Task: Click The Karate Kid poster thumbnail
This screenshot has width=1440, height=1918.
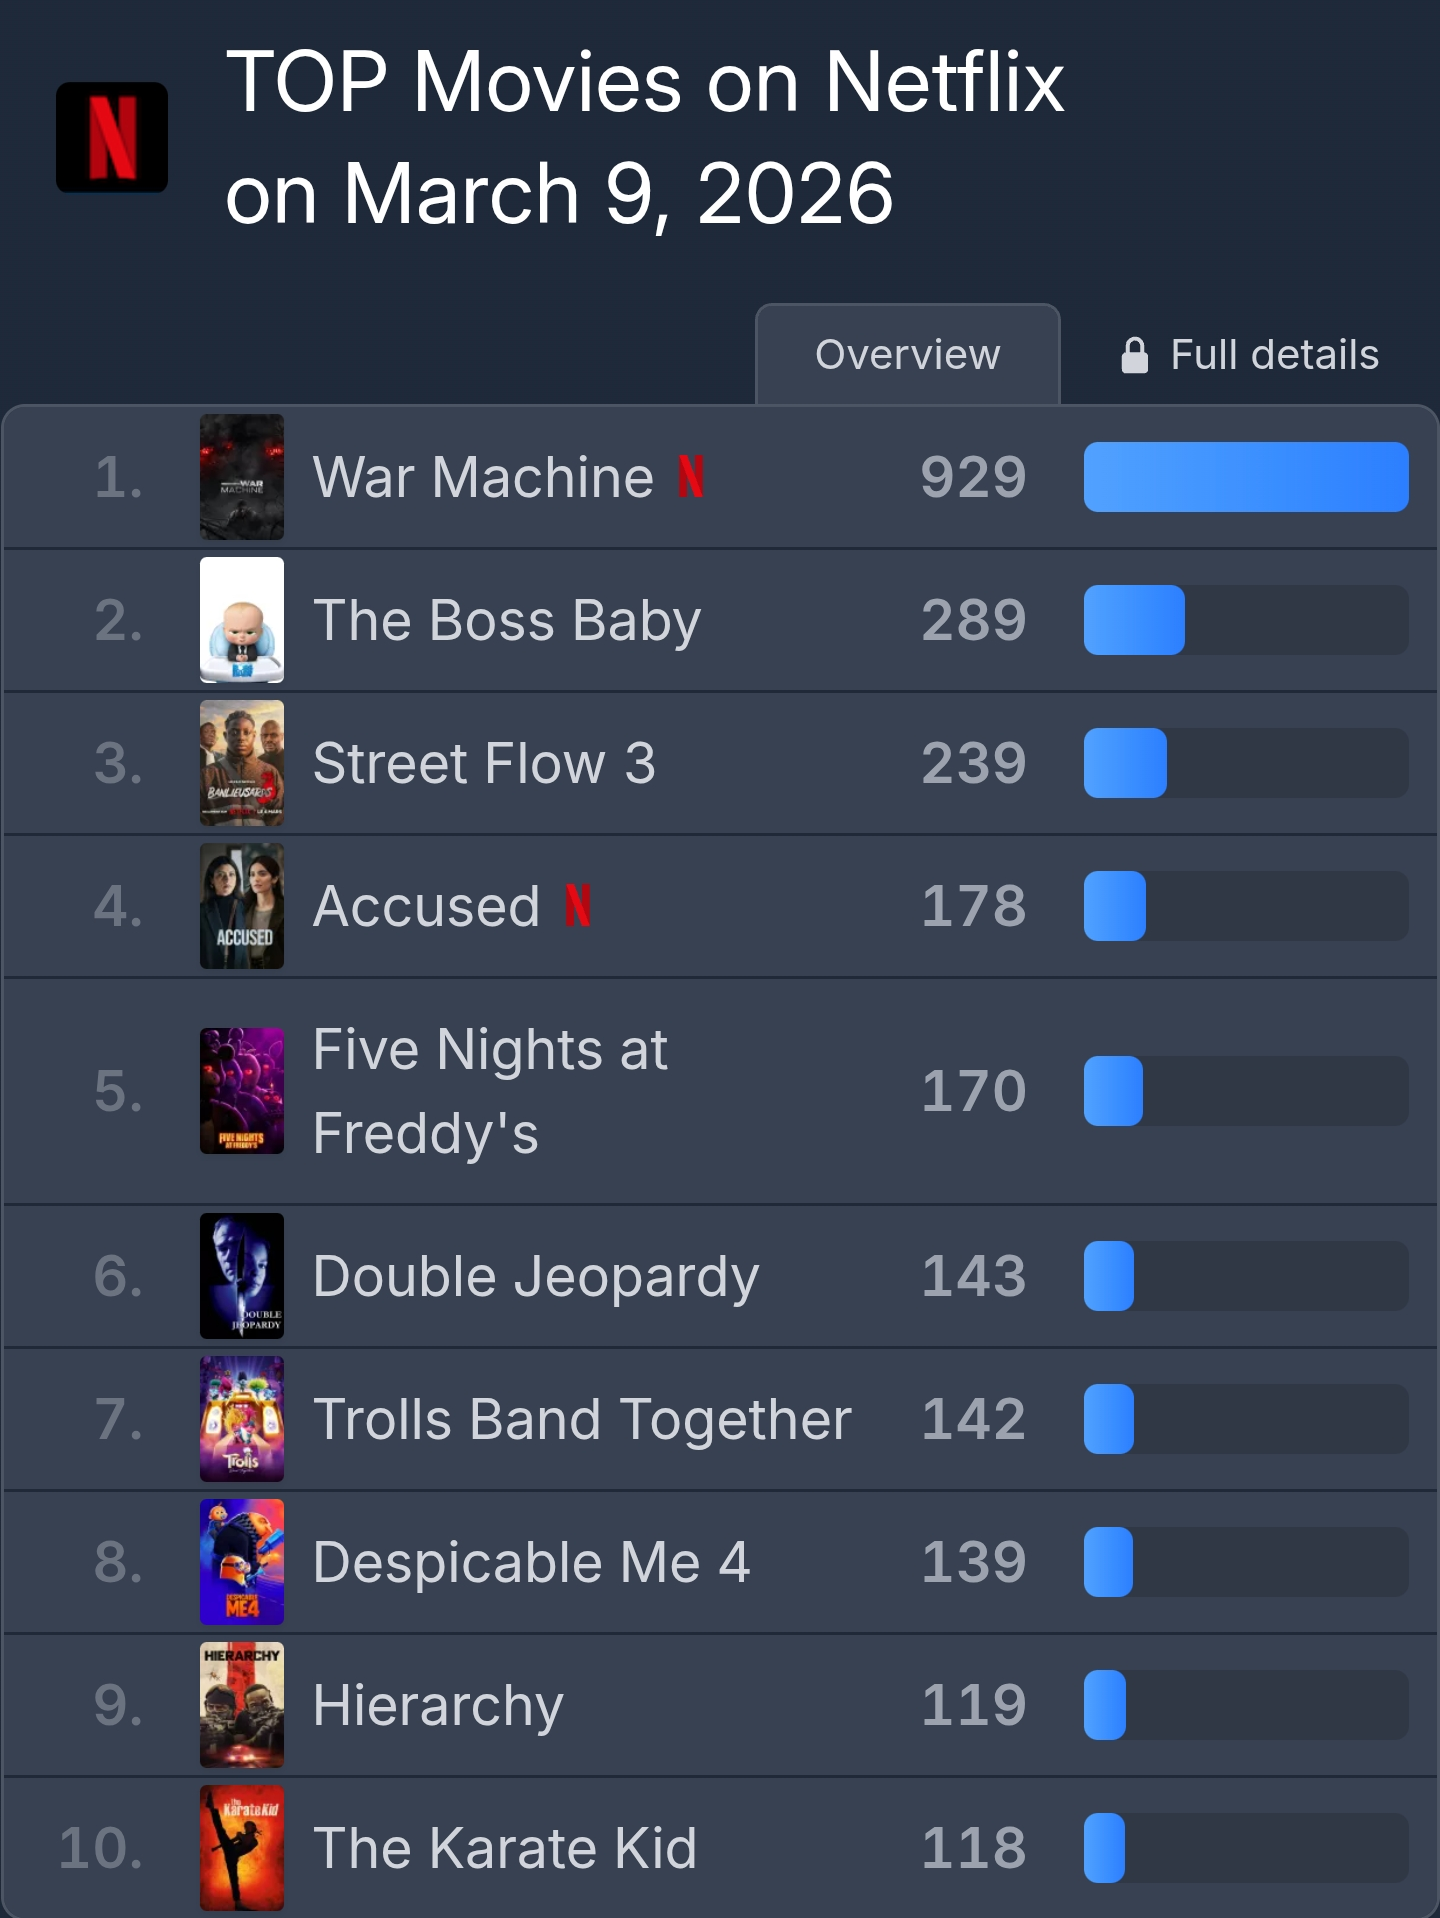Action: 242,1848
